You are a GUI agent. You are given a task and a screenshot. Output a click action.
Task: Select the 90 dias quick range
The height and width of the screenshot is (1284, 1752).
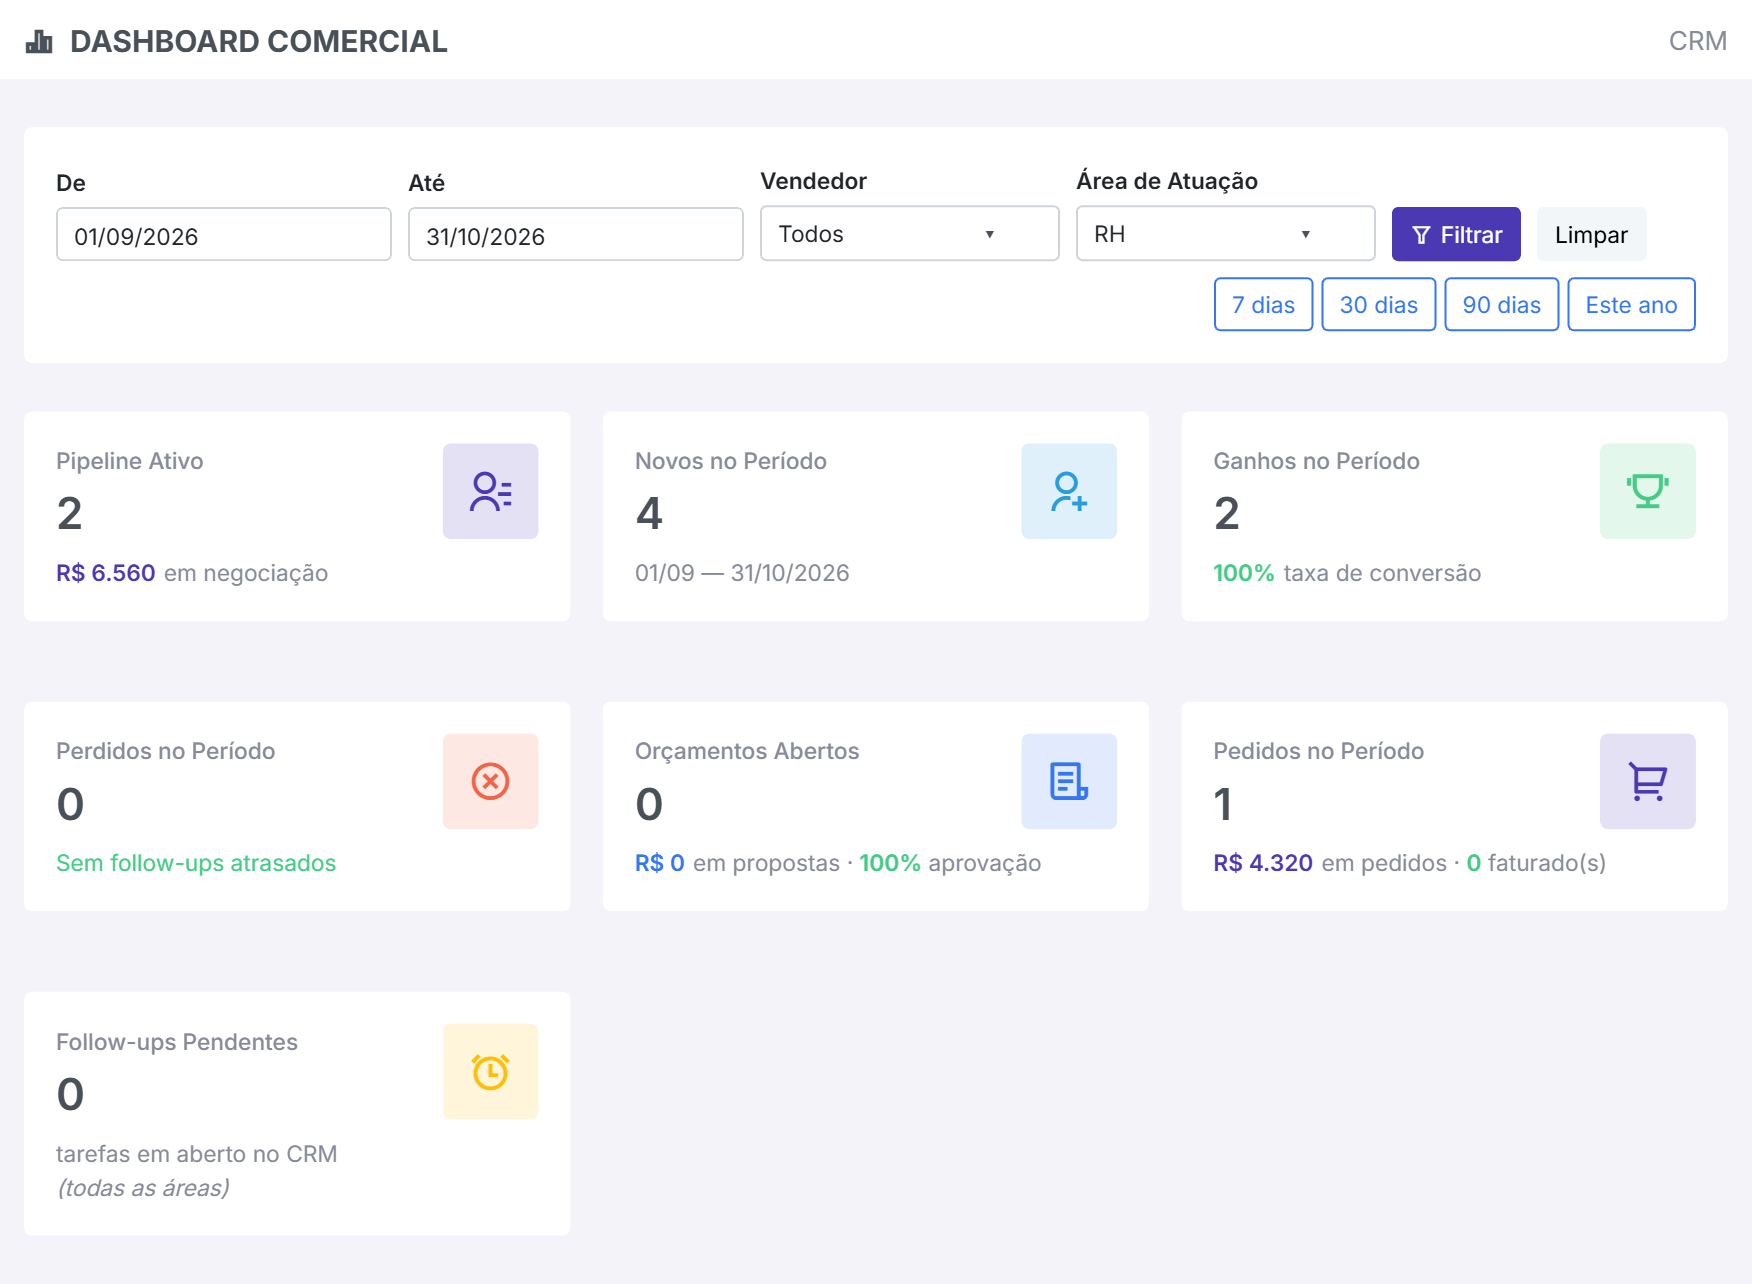coord(1501,305)
